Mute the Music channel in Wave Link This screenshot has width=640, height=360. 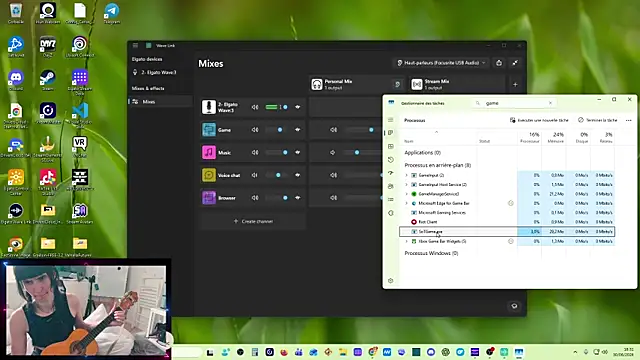tap(255, 152)
